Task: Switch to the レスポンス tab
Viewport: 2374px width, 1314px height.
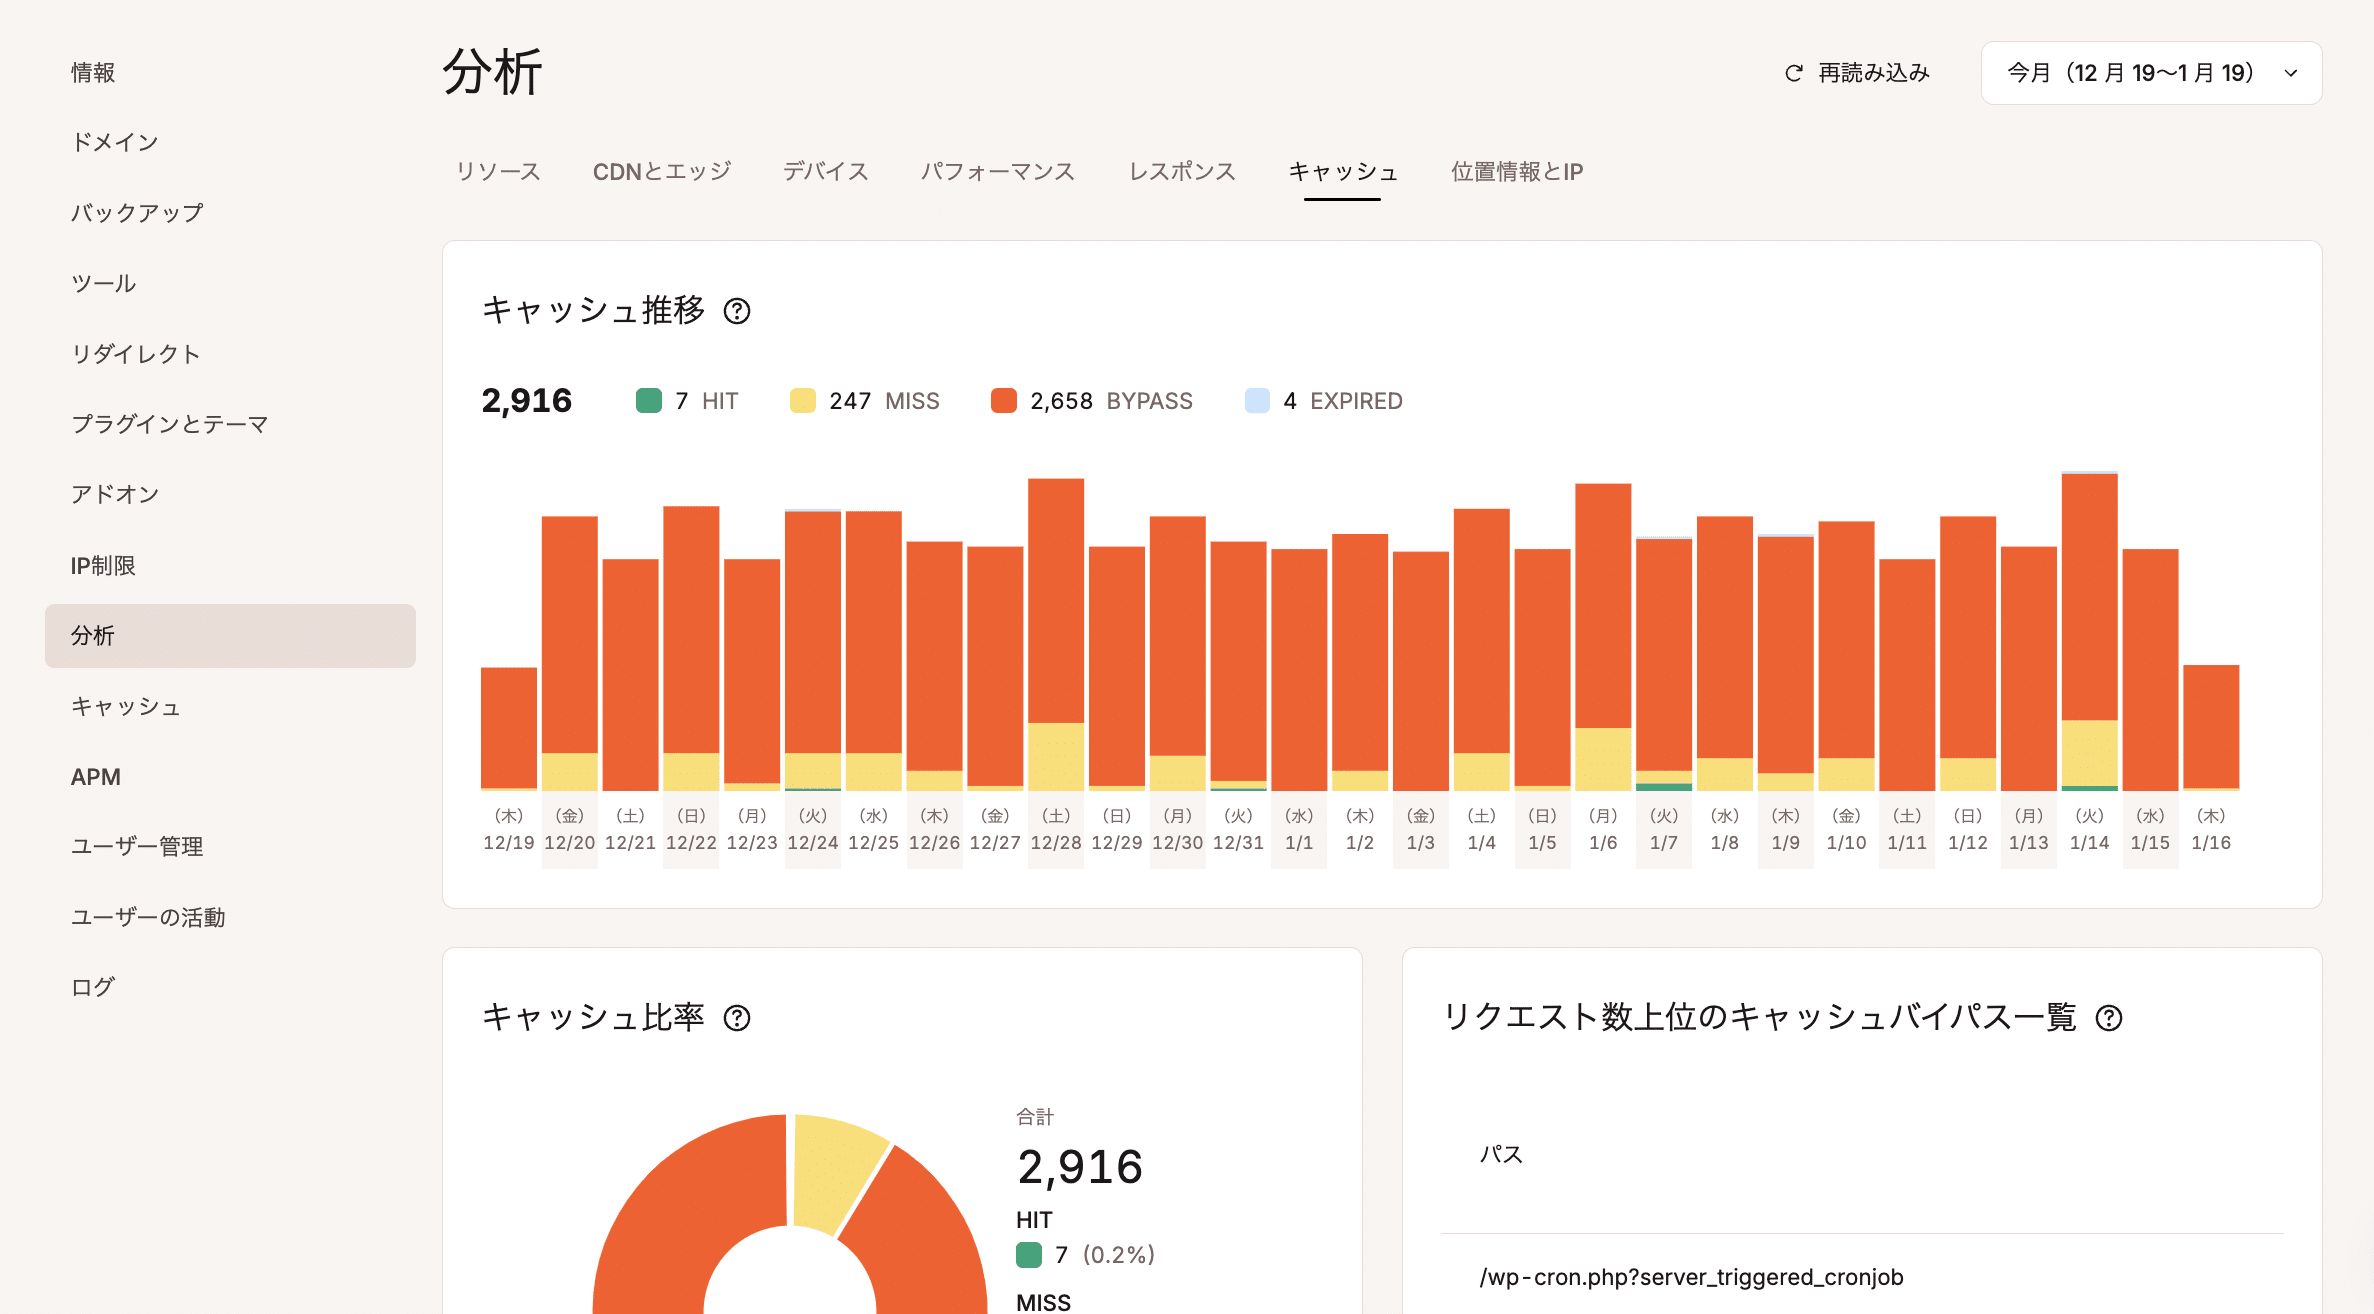Action: [1182, 172]
